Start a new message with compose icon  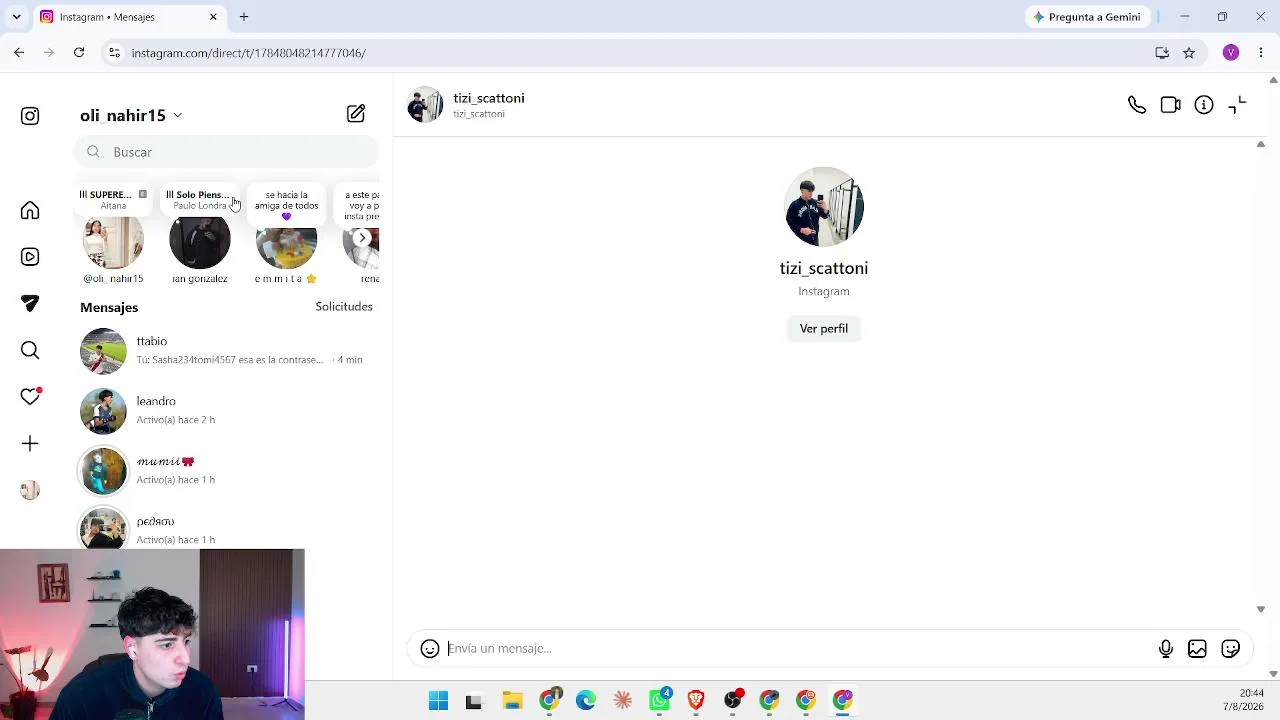tap(356, 114)
